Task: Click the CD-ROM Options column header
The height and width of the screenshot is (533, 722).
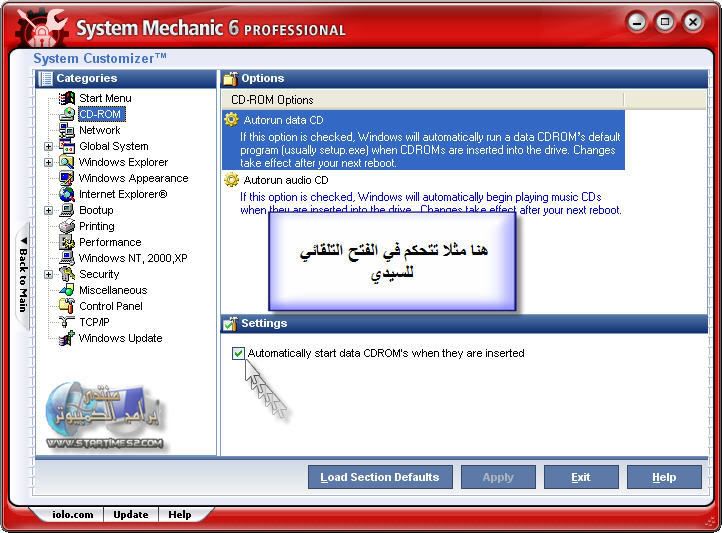Action: click(x=422, y=100)
